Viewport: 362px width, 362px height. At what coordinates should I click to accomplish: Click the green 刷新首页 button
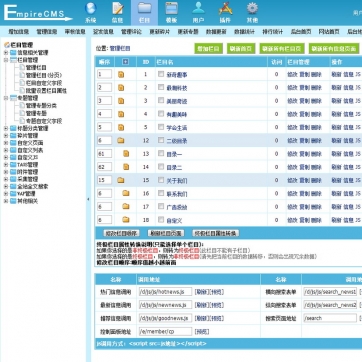tap(241, 48)
